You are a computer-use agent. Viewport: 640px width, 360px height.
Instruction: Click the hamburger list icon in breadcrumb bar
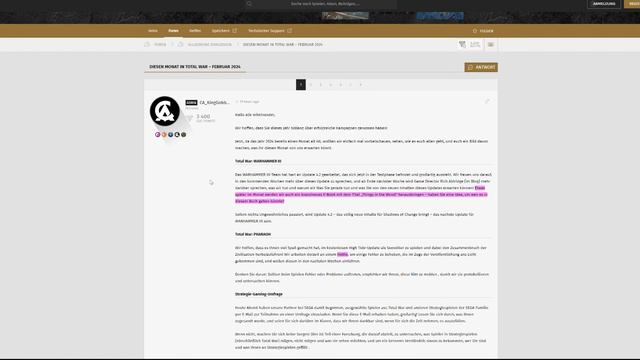pos(491,44)
